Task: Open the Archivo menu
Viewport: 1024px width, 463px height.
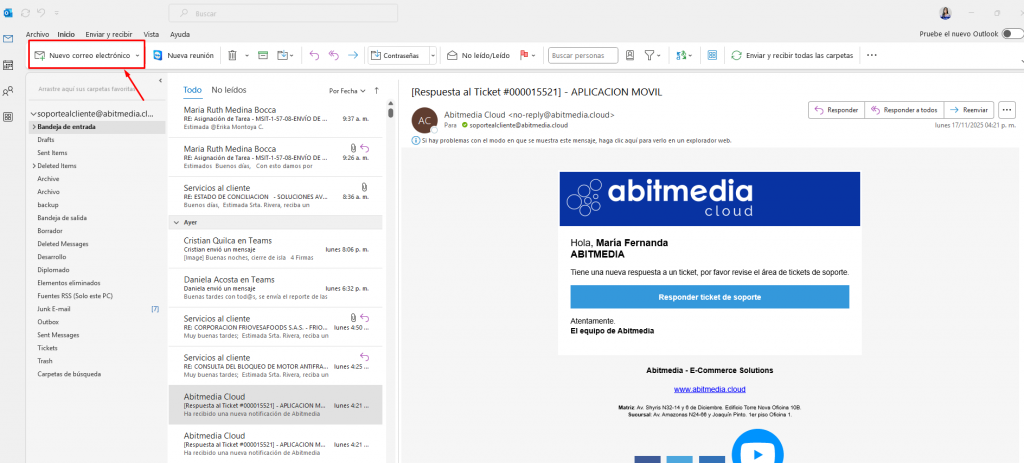Action: tap(37, 34)
